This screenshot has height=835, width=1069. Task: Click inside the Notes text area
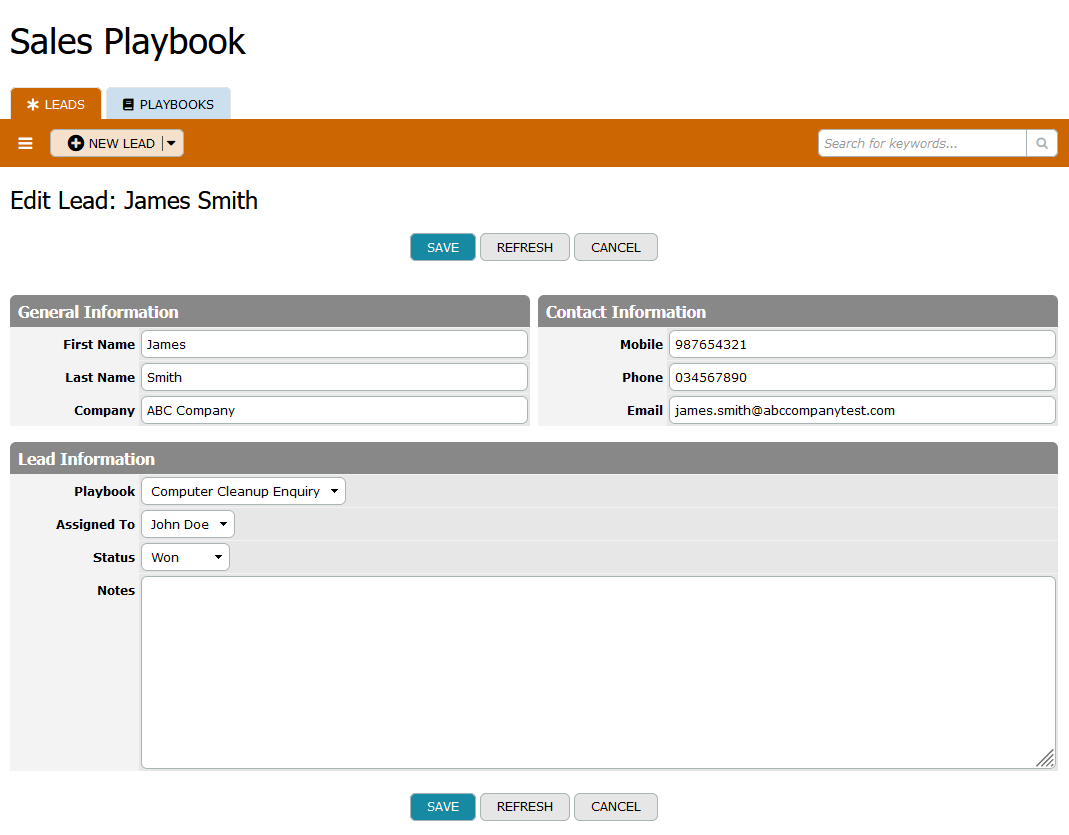click(x=597, y=672)
